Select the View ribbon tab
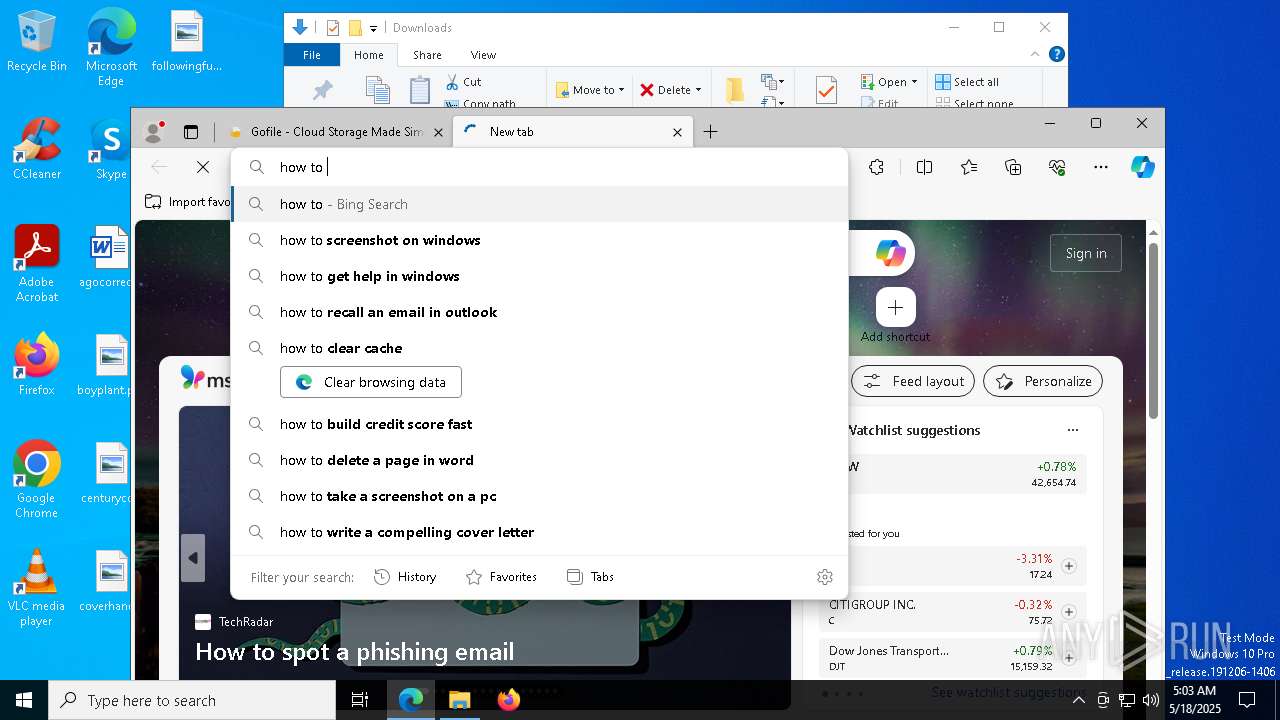The image size is (1280, 720). coord(483,55)
